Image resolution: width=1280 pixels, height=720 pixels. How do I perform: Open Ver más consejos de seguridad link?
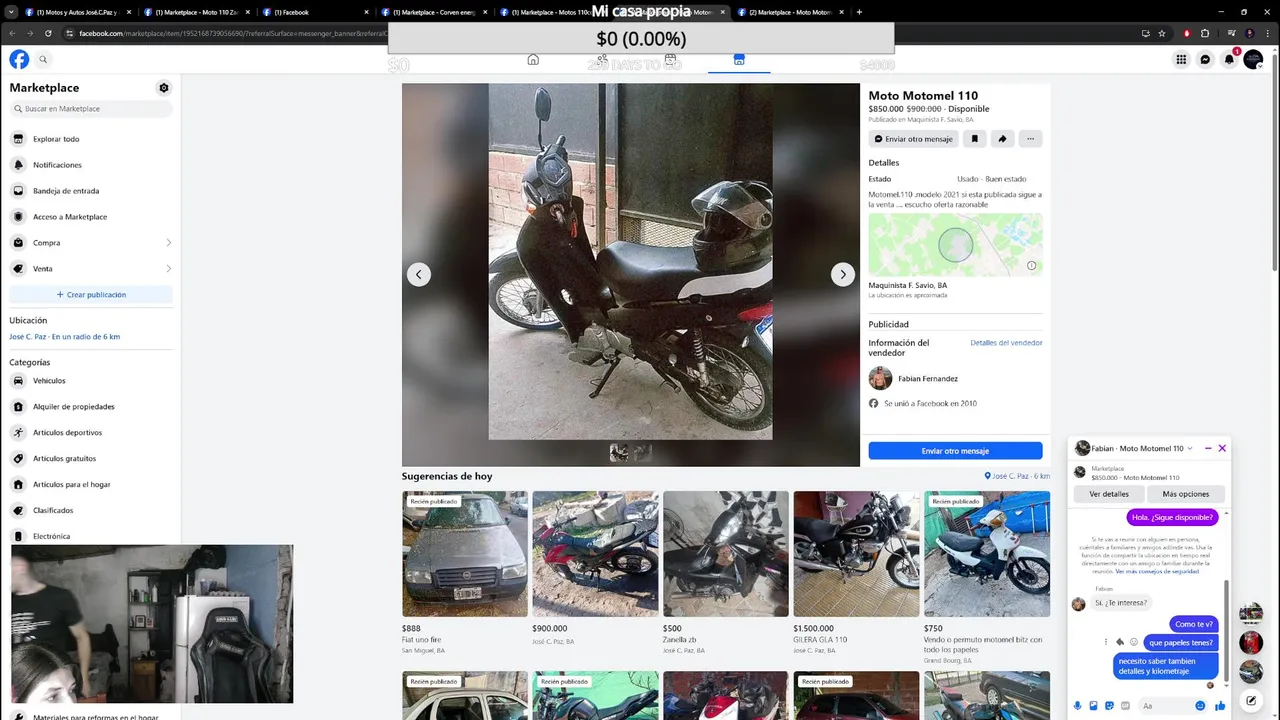pyautogui.click(x=1157, y=571)
